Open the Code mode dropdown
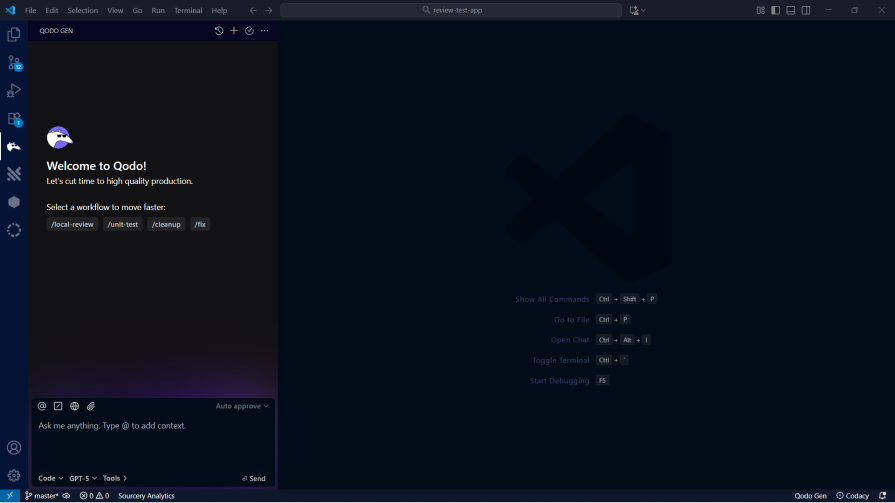The width and height of the screenshot is (895, 503). [x=50, y=478]
